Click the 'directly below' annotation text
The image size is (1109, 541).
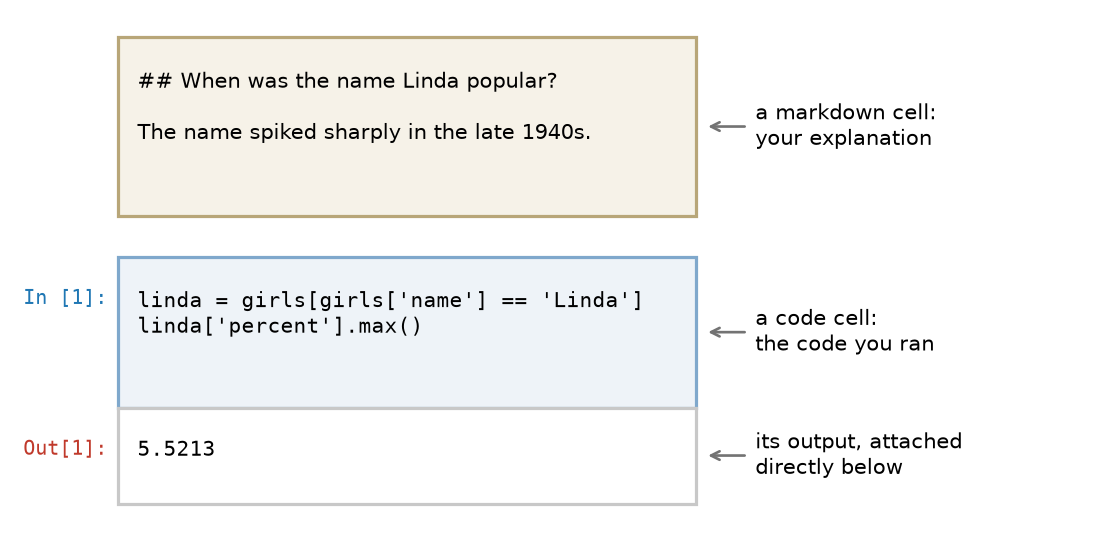pyautogui.click(x=829, y=467)
